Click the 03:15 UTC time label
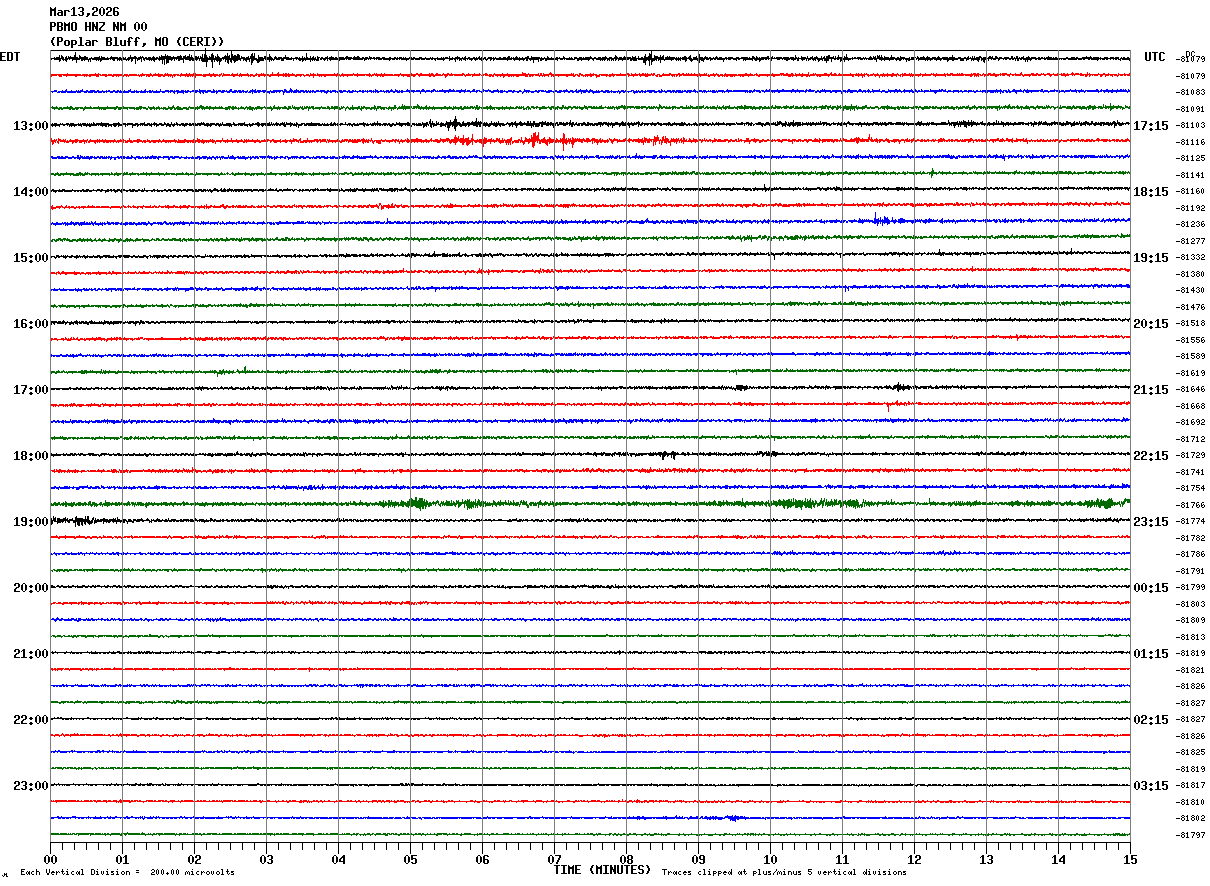Image resolution: width=1210 pixels, height=886 pixels. click(x=1151, y=786)
